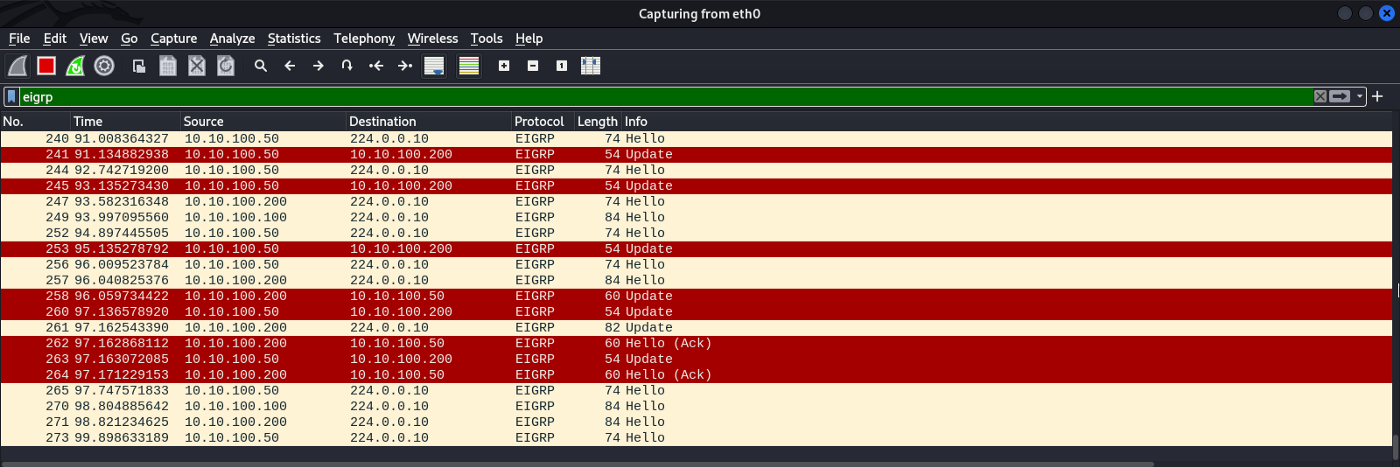This screenshot has width=1400, height=467.
Task: Expand the recent display filter history dropdown
Action: (1360, 97)
